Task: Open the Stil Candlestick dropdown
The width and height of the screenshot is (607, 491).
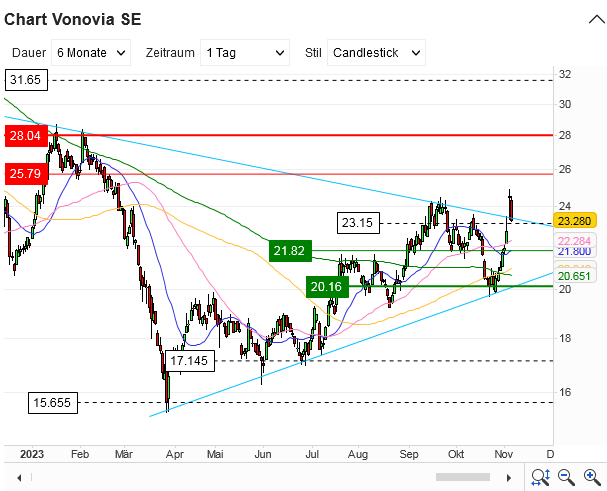Action: pos(376,53)
